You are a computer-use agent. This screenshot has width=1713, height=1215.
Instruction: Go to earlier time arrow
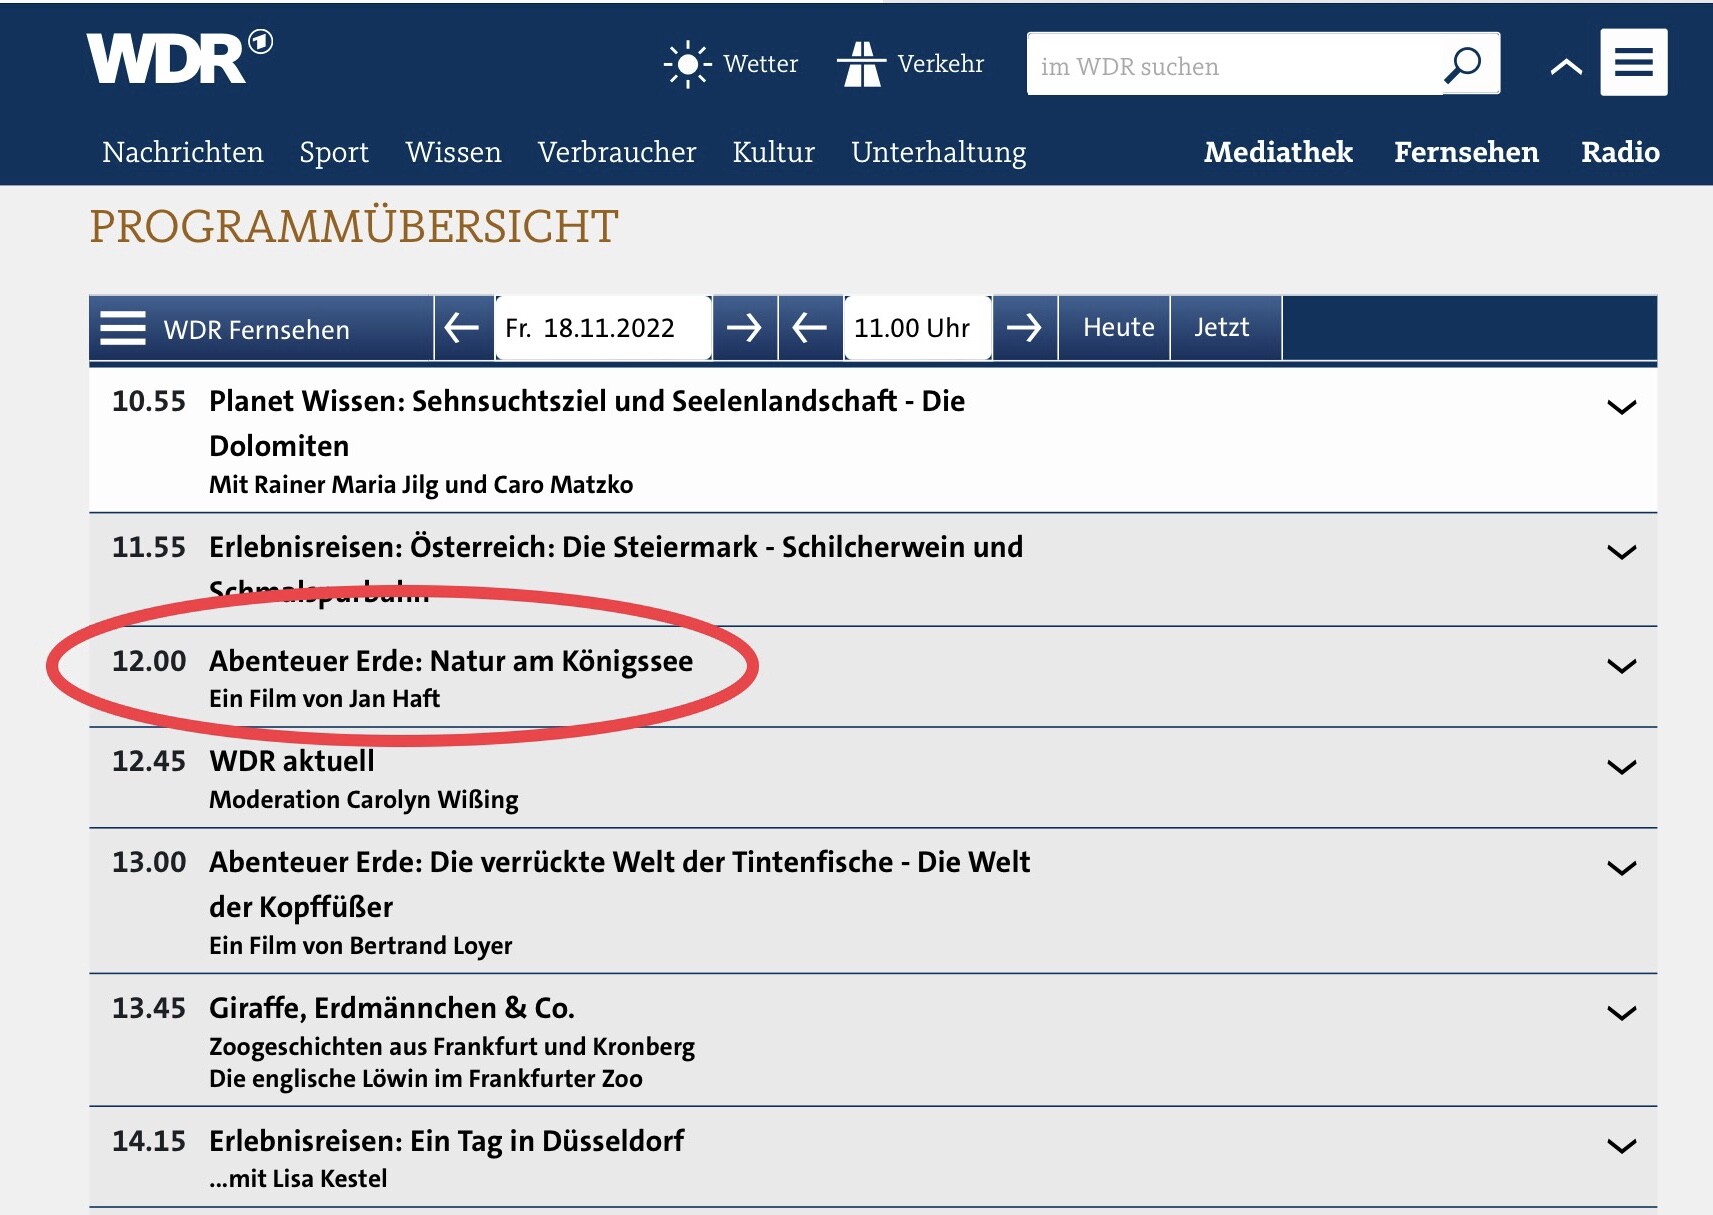point(809,327)
